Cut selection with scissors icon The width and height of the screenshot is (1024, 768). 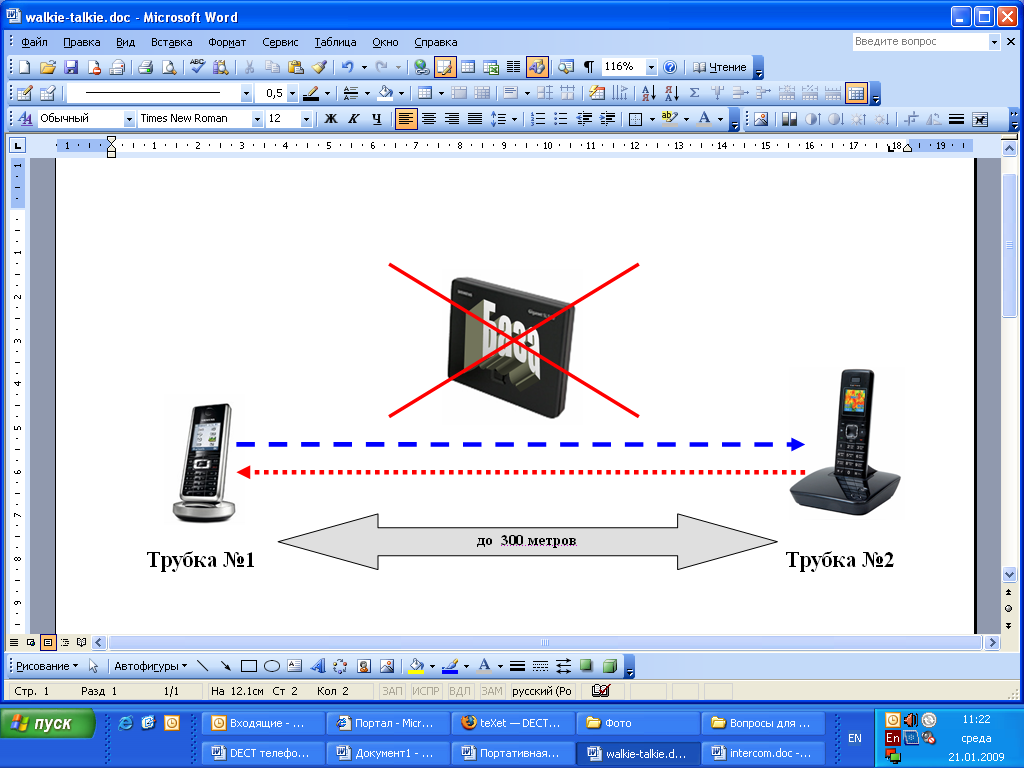click(x=249, y=67)
